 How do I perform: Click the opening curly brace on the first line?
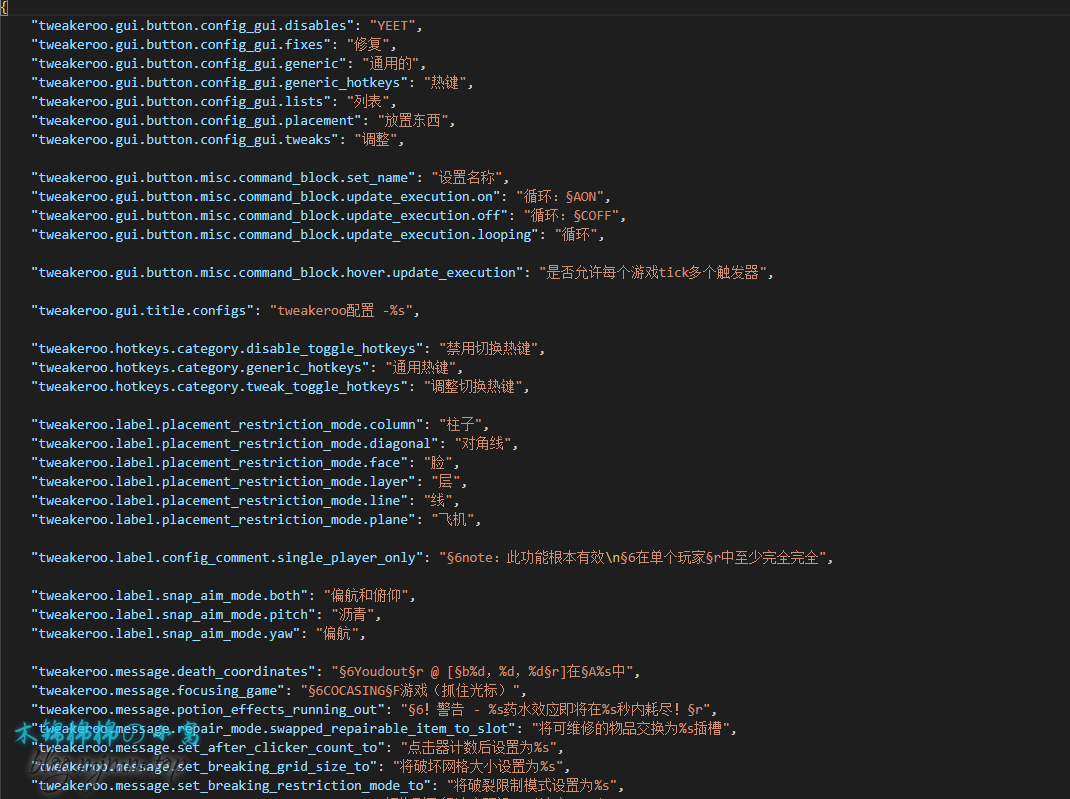pos(4,8)
